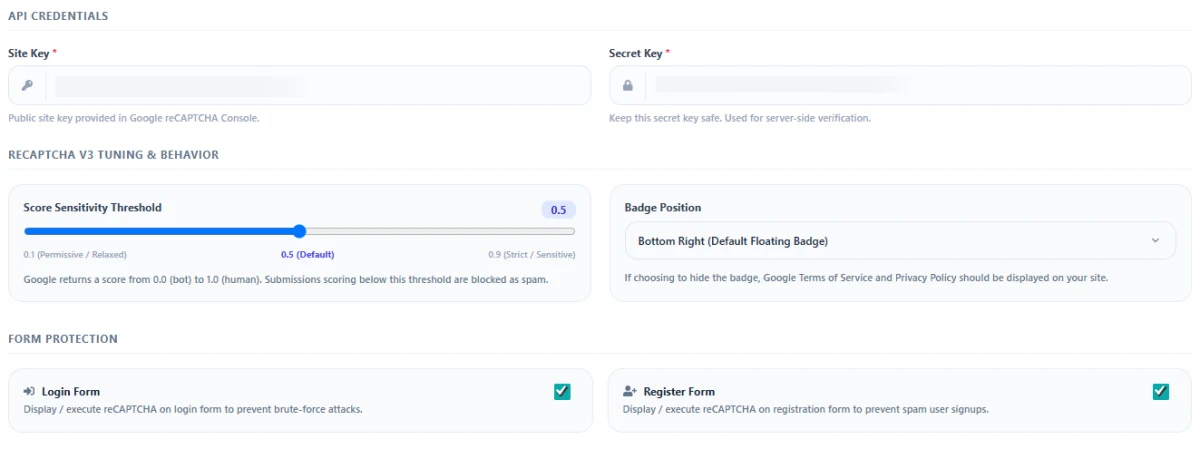The height and width of the screenshot is (449, 1200).
Task: Click the 'Google returns a score' description
Action: pyautogui.click(x=286, y=279)
